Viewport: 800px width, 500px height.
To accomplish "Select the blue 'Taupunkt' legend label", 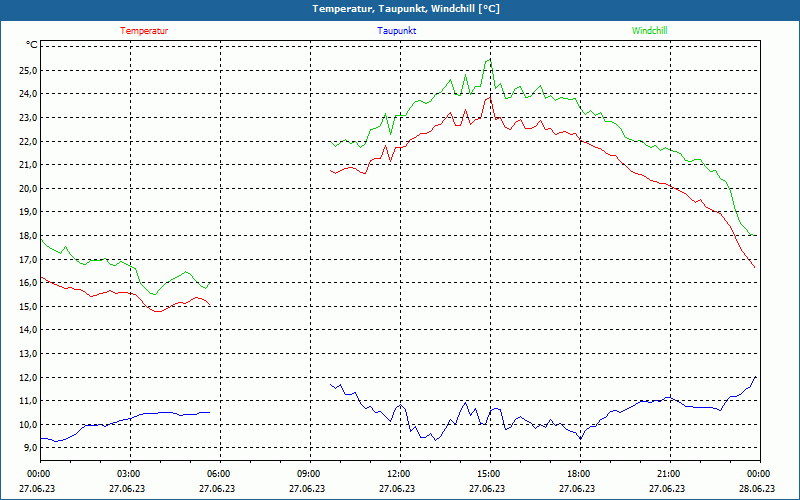I will click(396, 31).
